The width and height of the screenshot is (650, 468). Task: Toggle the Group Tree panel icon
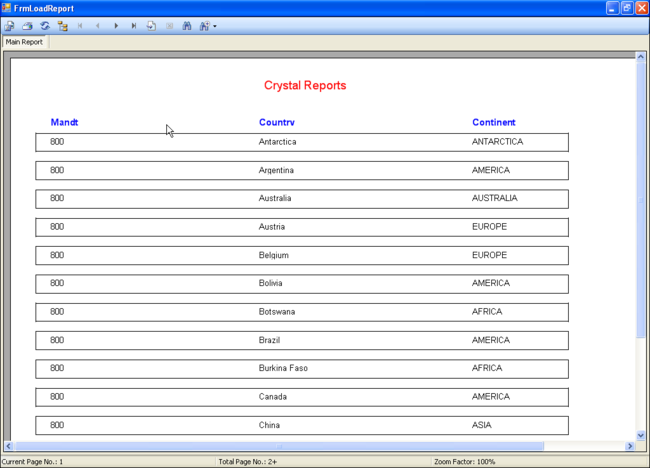63,26
